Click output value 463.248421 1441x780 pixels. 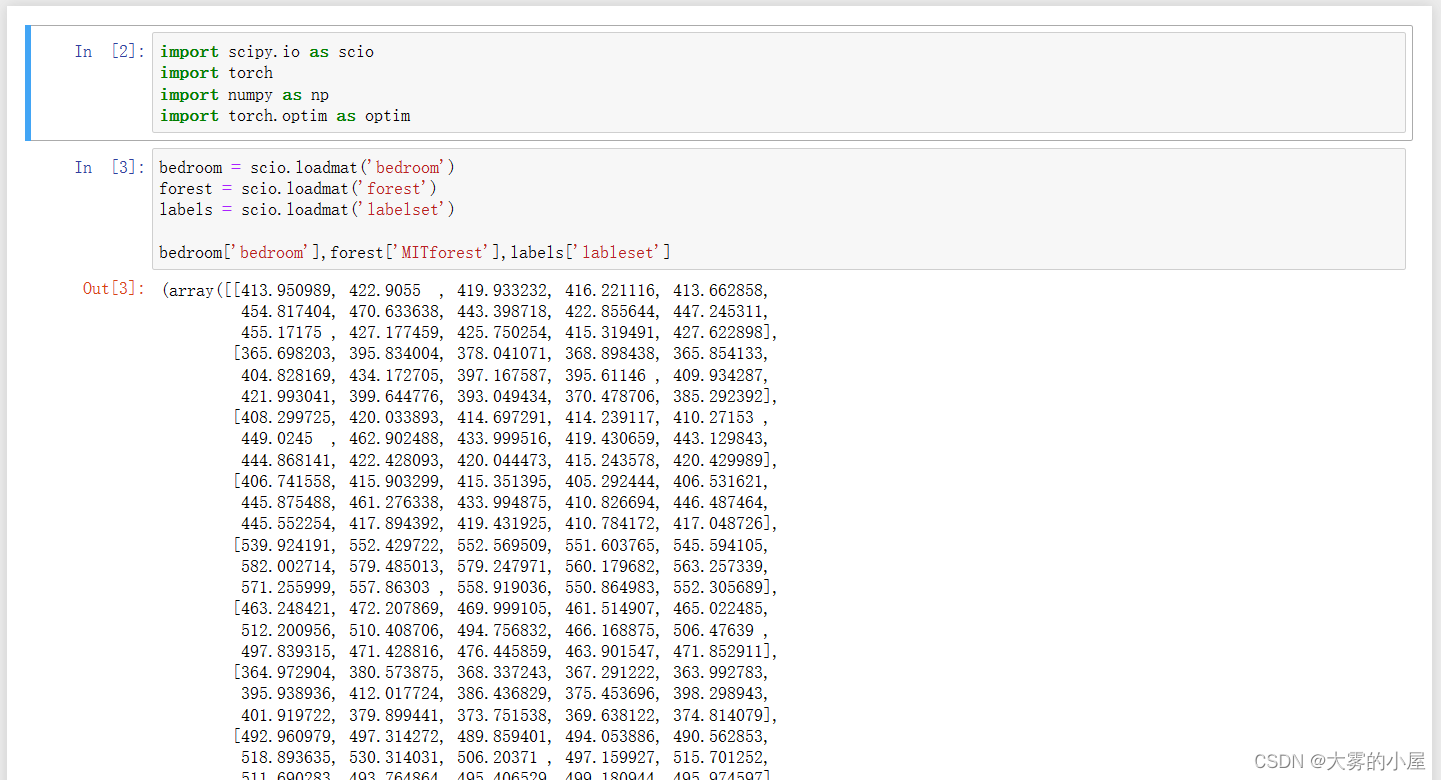[285, 609]
